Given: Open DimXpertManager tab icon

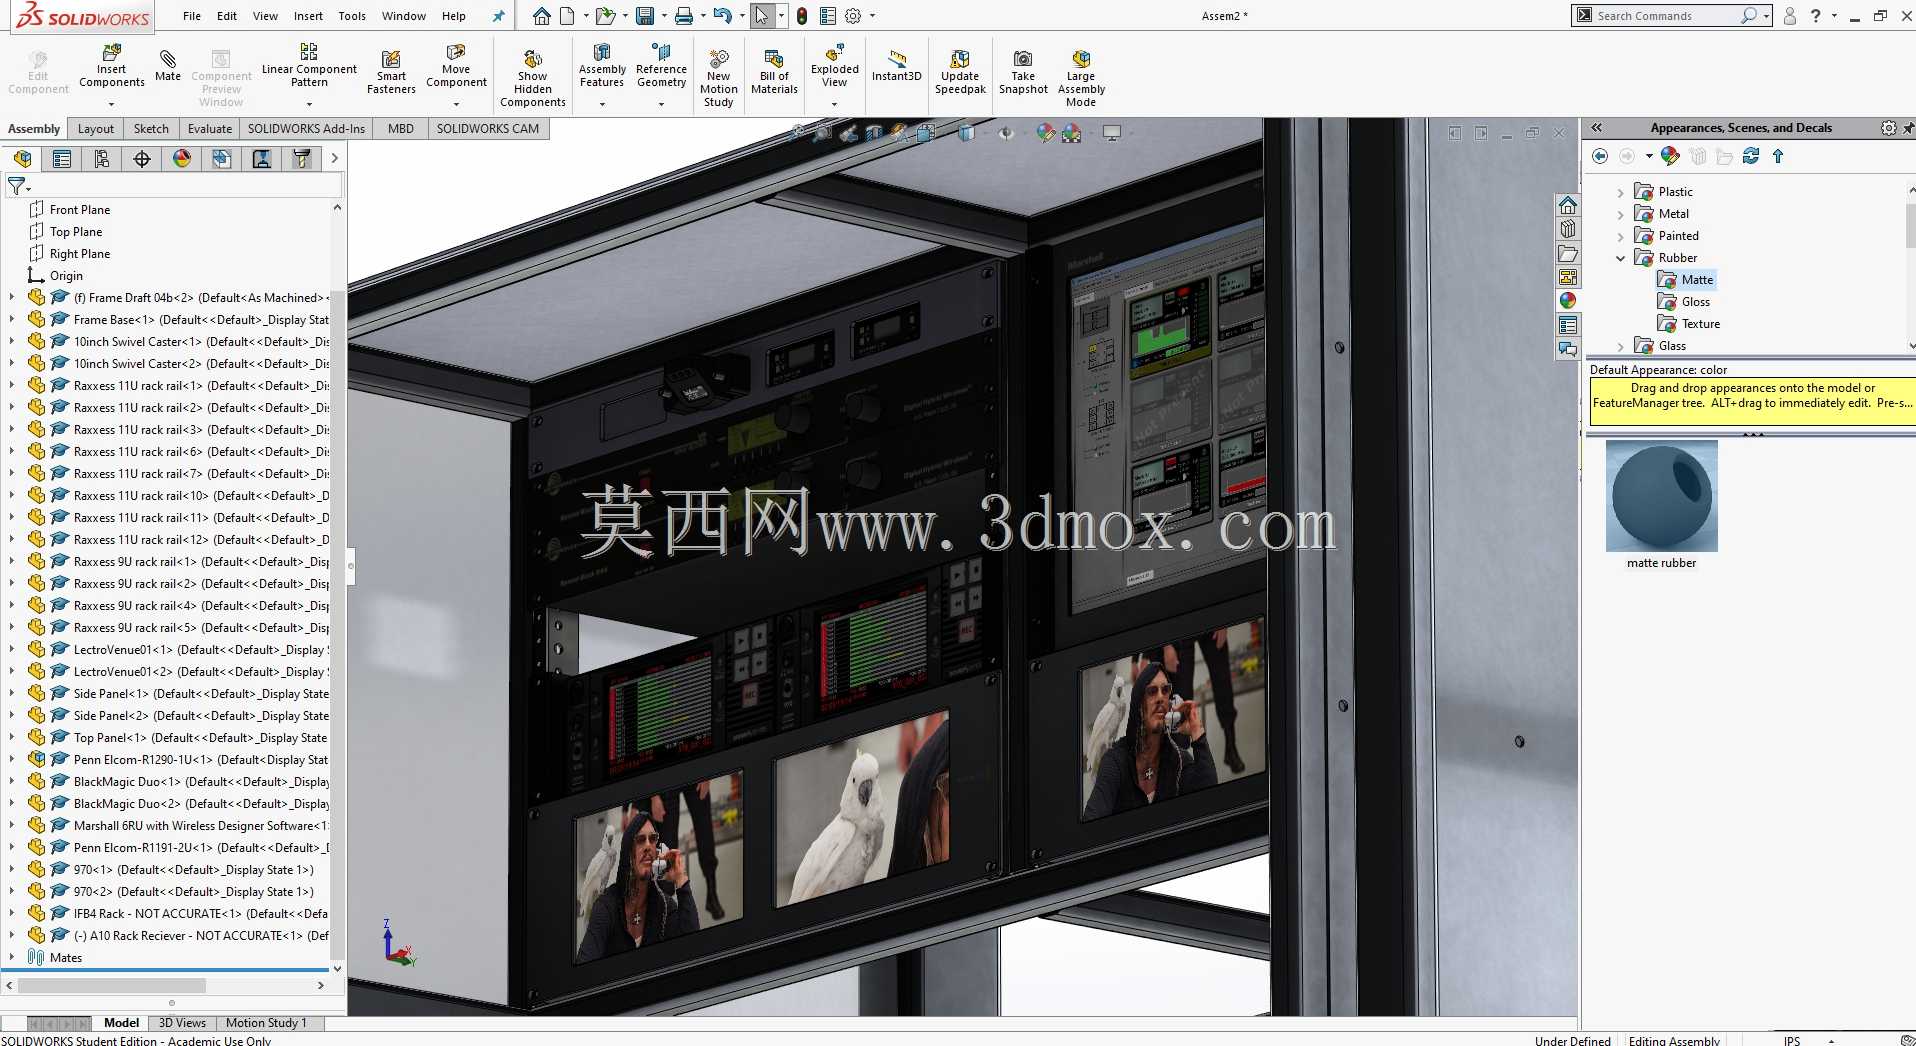Looking at the screenshot, I should 142,158.
